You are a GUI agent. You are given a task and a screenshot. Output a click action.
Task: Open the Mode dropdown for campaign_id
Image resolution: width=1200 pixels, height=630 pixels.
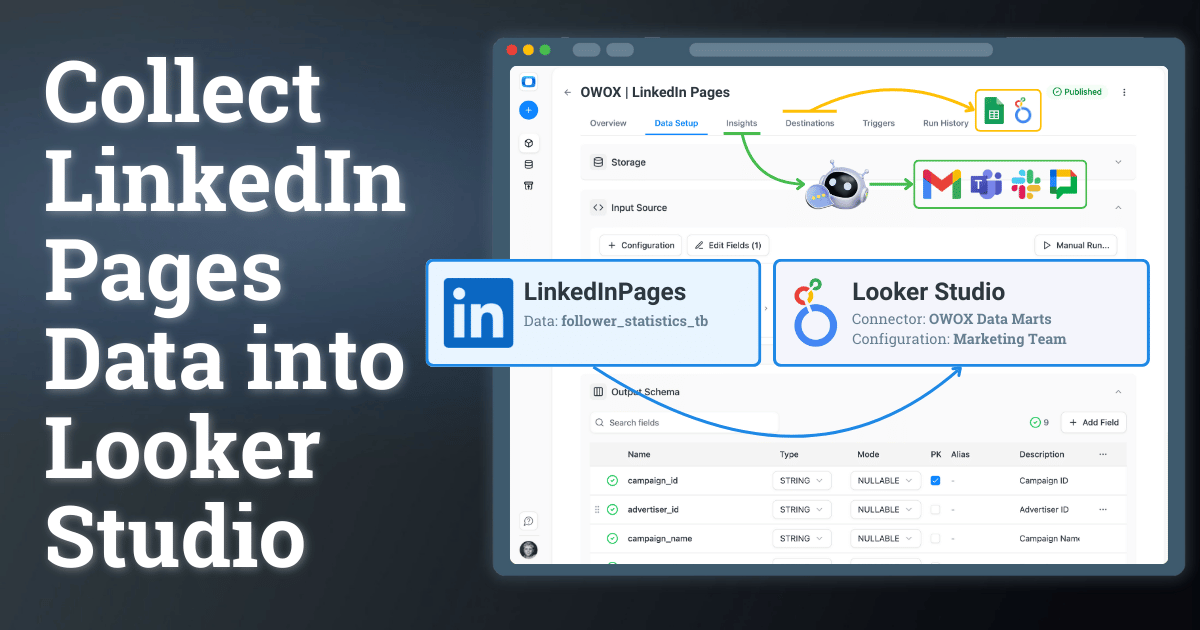tap(885, 481)
